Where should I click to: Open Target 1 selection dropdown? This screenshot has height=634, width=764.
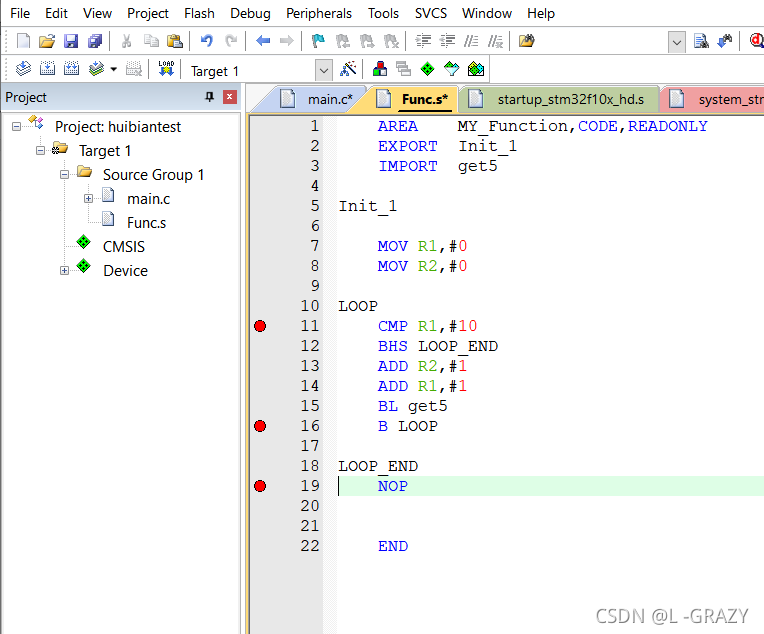pos(324,71)
